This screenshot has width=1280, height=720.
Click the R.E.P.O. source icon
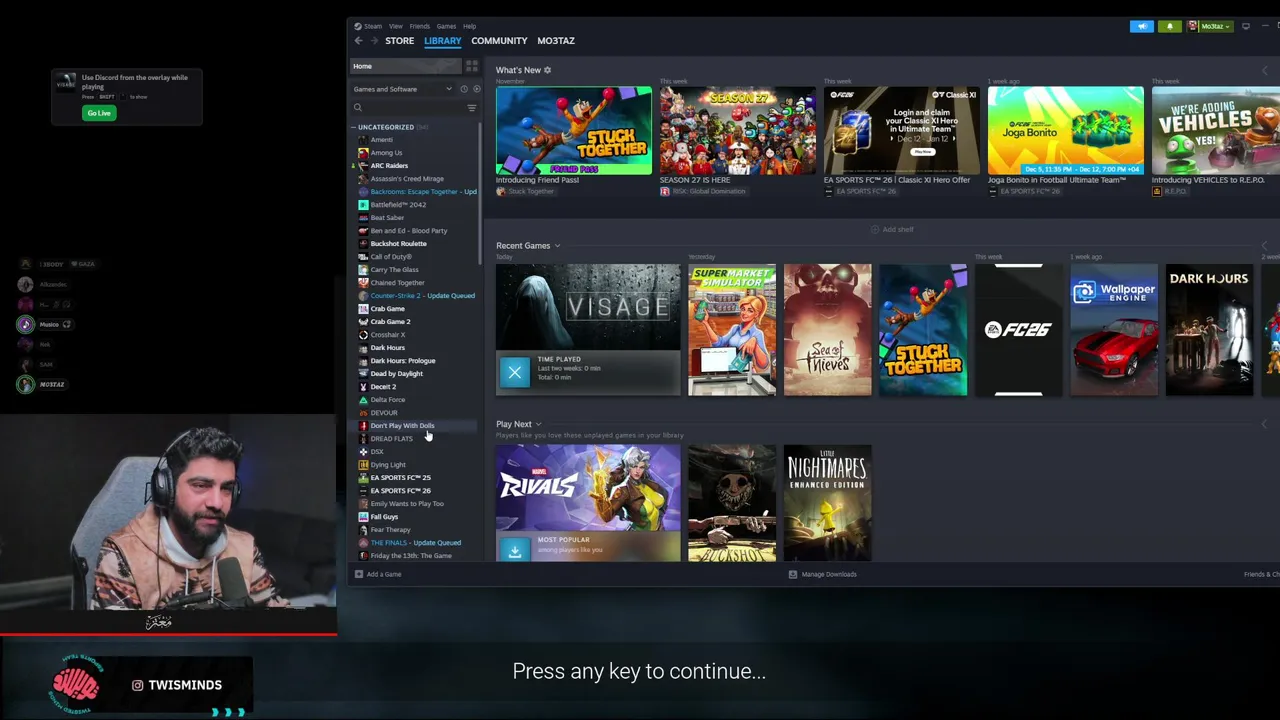click(x=1157, y=191)
